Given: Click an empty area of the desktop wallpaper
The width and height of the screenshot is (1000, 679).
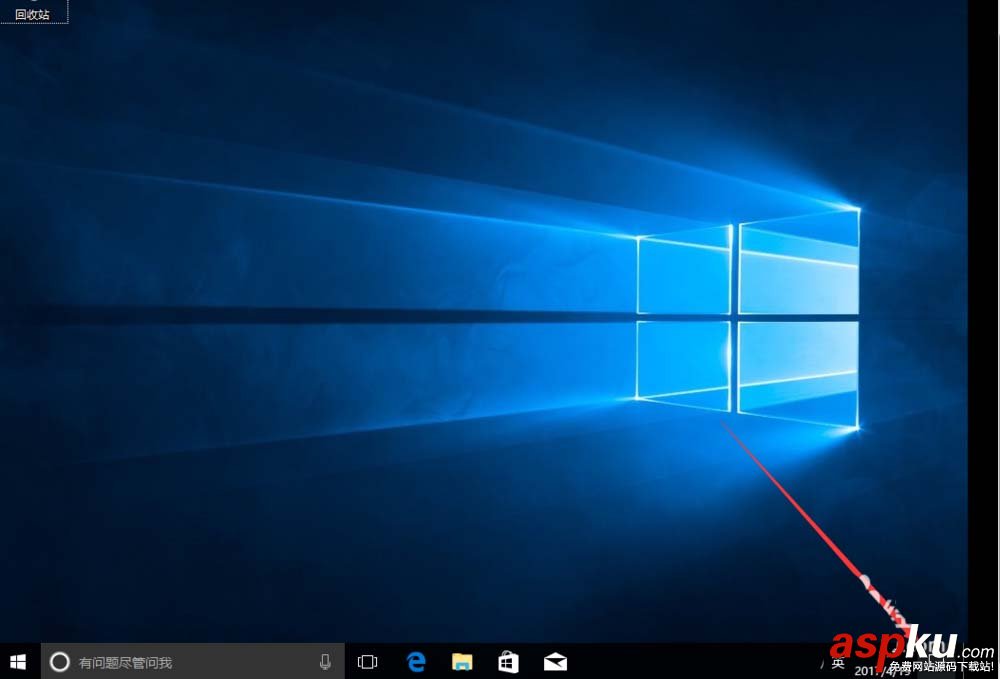Looking at the screenshot, I should [x=250, y=350].
